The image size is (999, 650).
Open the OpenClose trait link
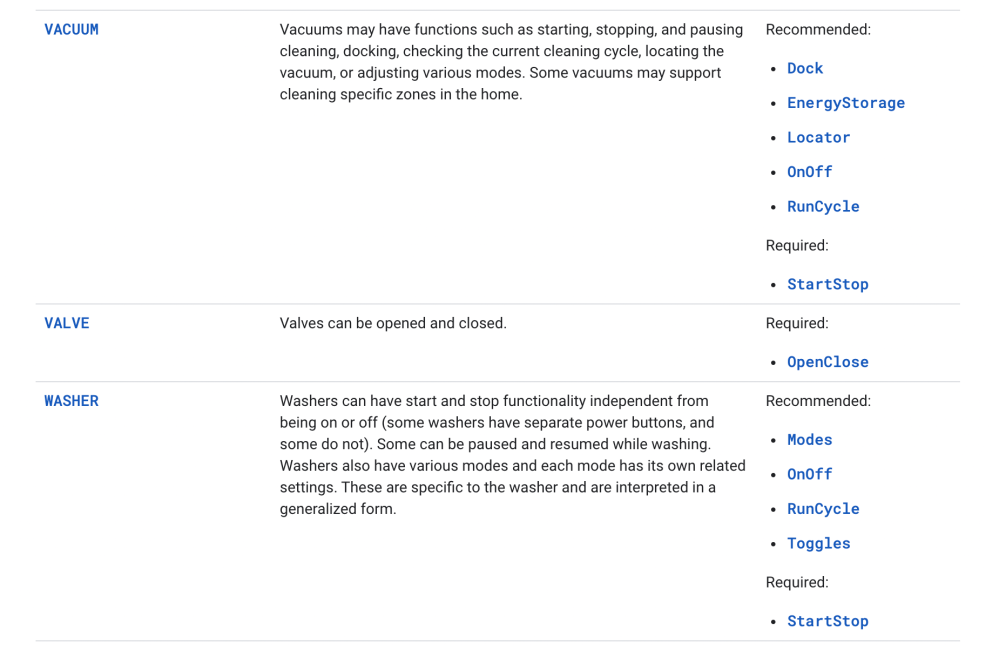[x=827, y=362]
